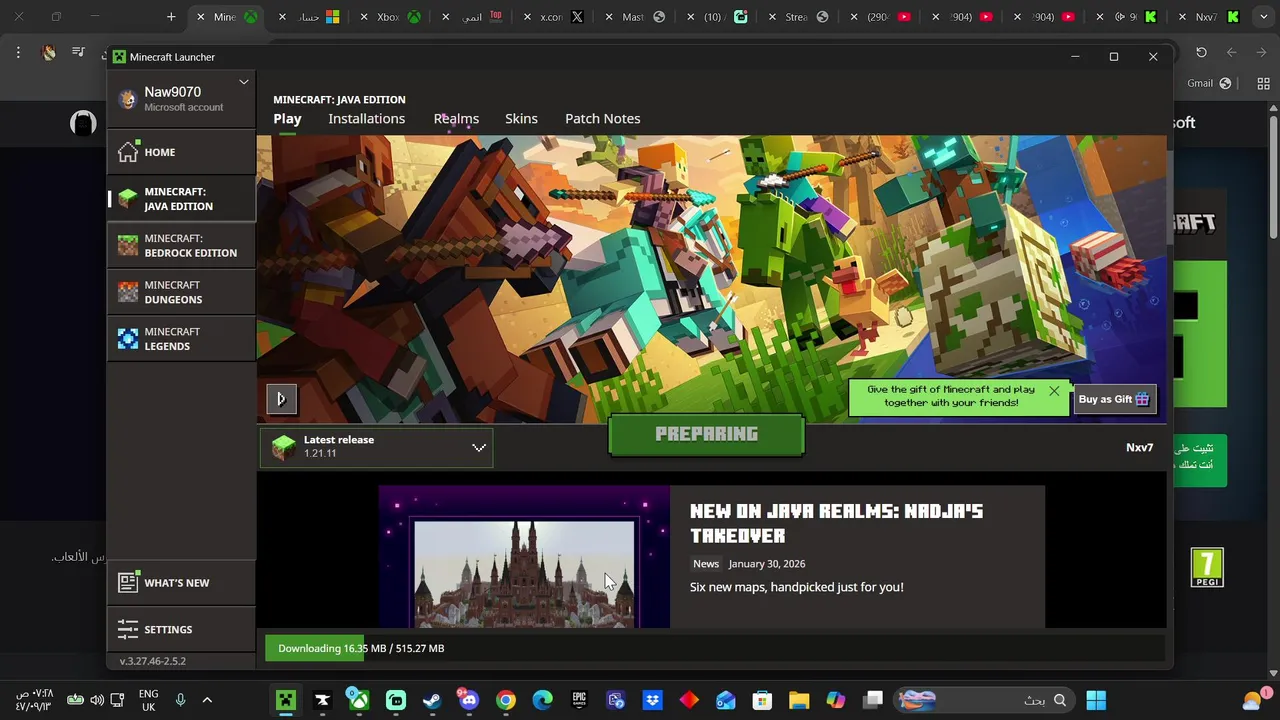
Task: Open Minecraft Dungeons from sidebar
Action: 181,292
